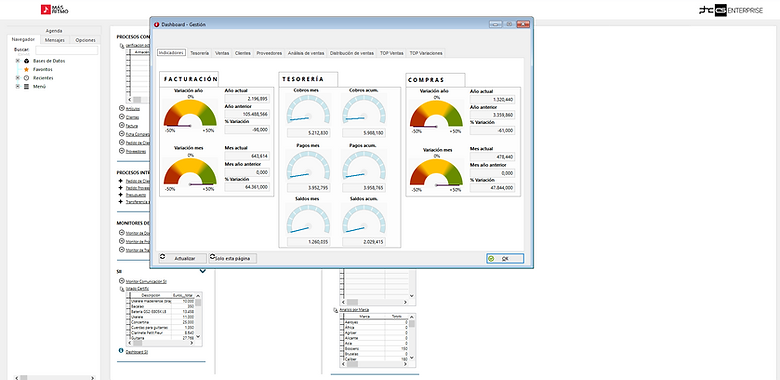The image size is (780, 380).
Task: Click the search icon beside listado Certific
Action: click(122, 288)
